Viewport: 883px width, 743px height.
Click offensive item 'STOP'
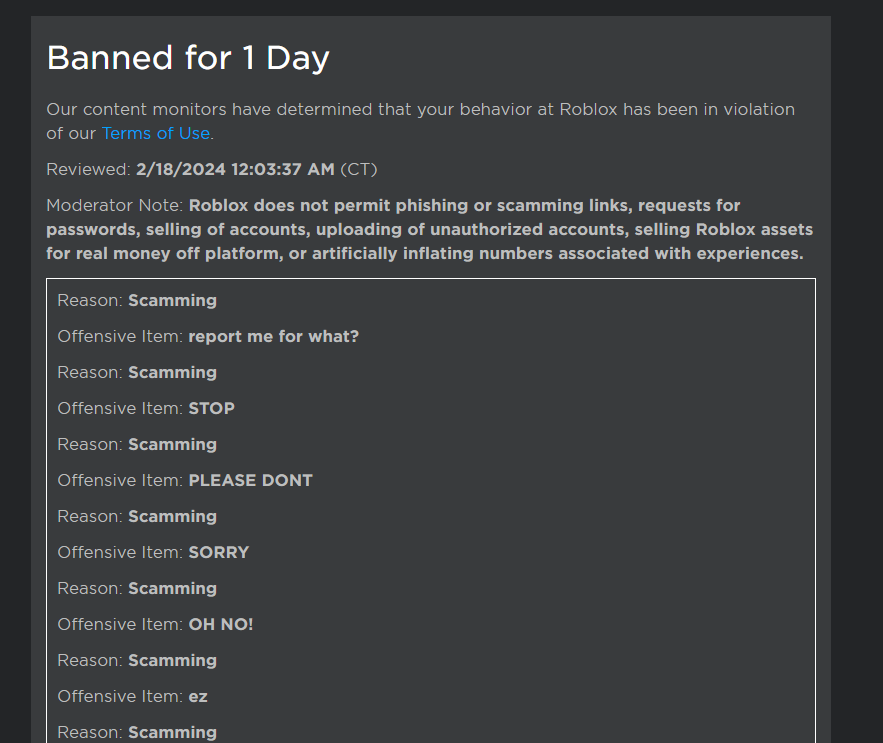pyautogui.click(x=212, y=408)
